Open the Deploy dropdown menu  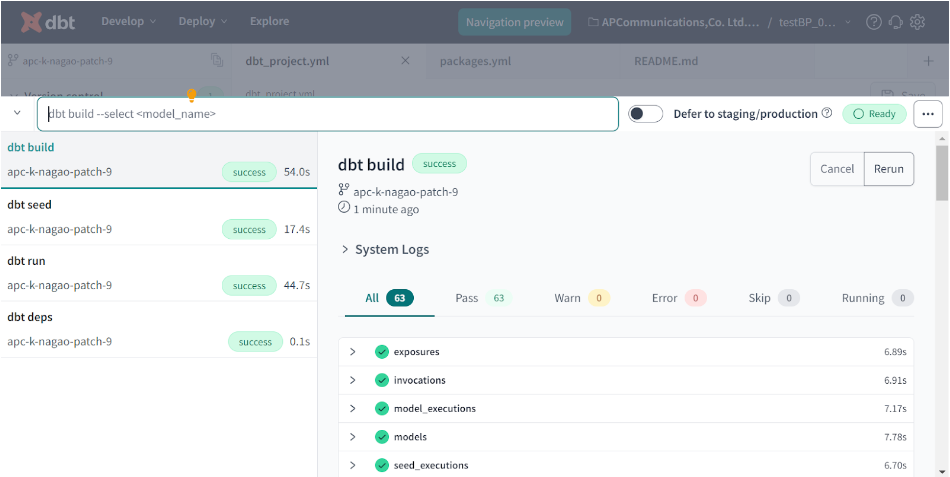click(203, 21)
